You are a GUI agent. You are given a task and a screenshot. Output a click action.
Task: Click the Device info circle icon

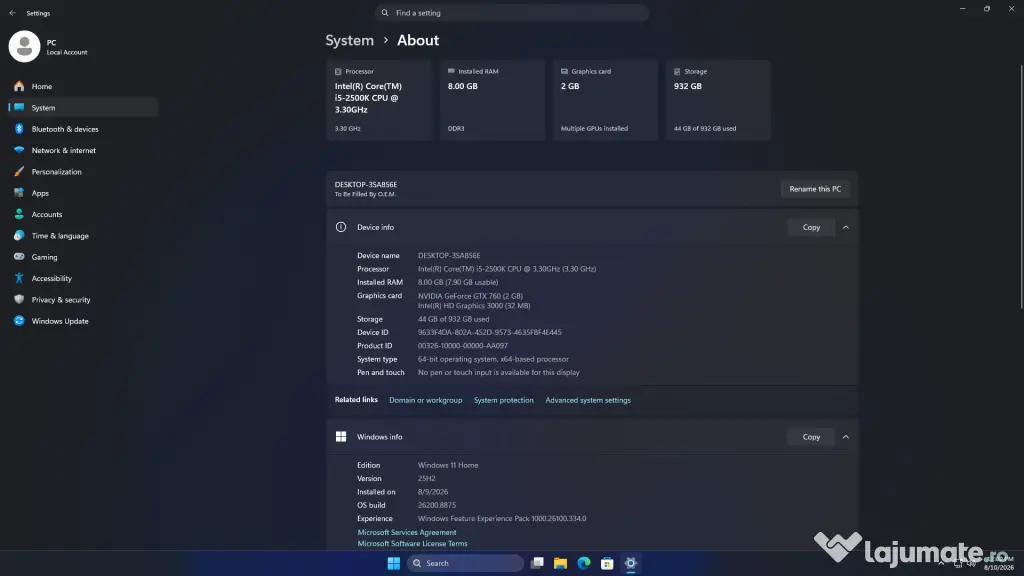341,227
